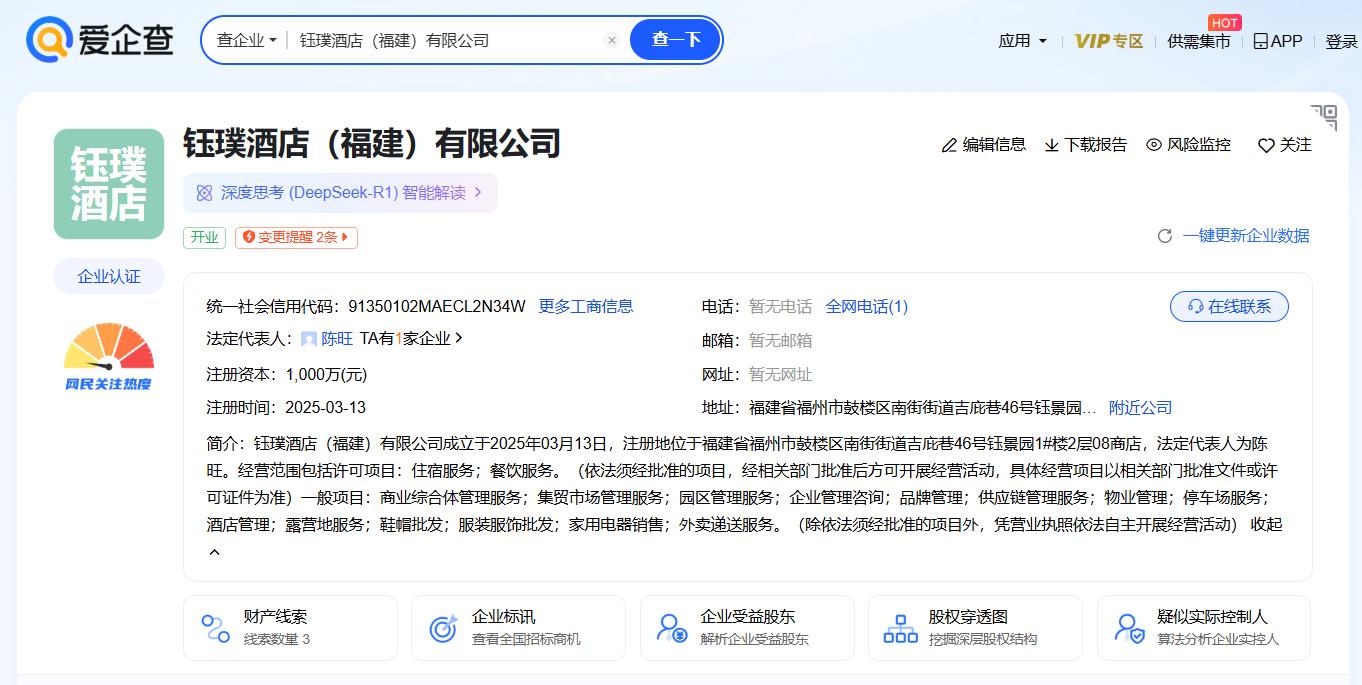Click the 企业受益股东 person icon

coord(672,628)
